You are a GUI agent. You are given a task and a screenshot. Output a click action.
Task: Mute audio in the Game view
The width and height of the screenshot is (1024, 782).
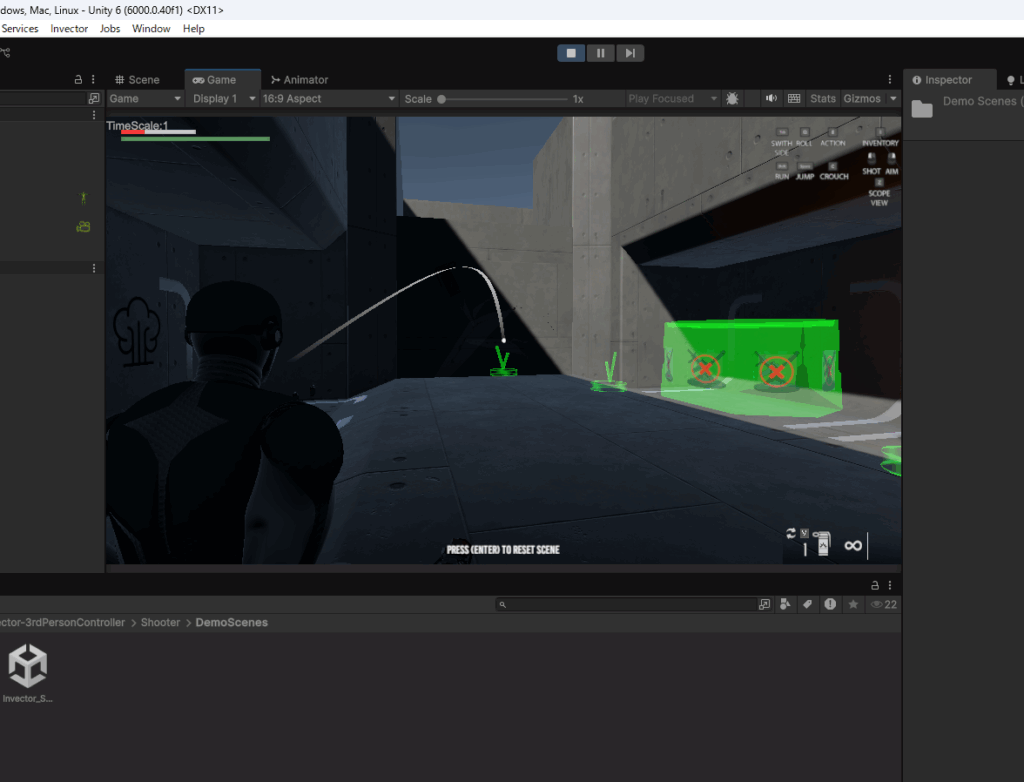point(771,99)
